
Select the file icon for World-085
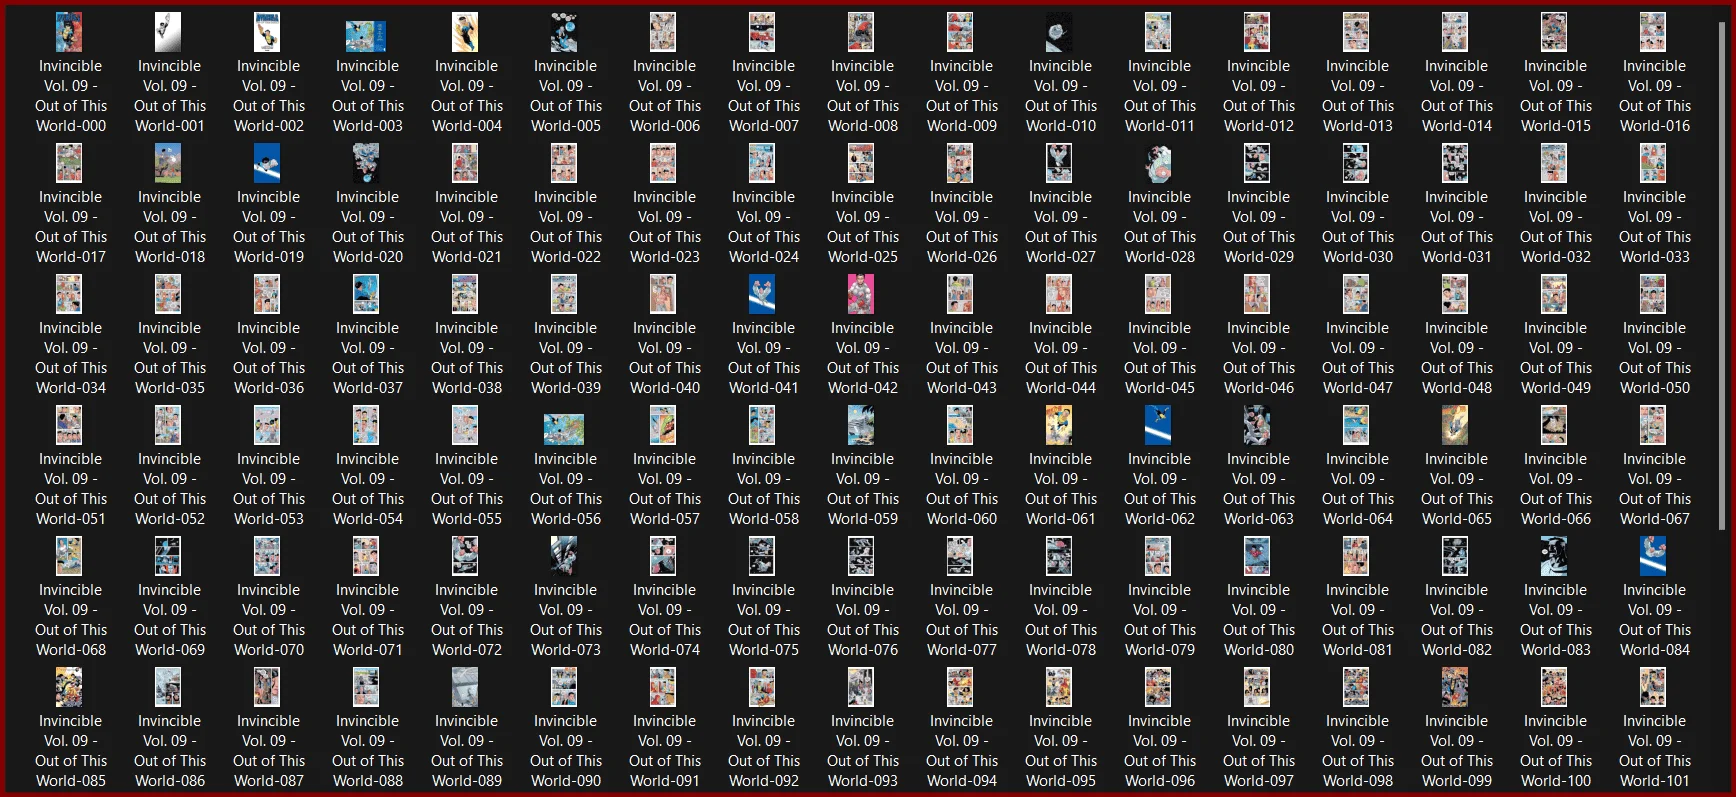pos(69,688)
